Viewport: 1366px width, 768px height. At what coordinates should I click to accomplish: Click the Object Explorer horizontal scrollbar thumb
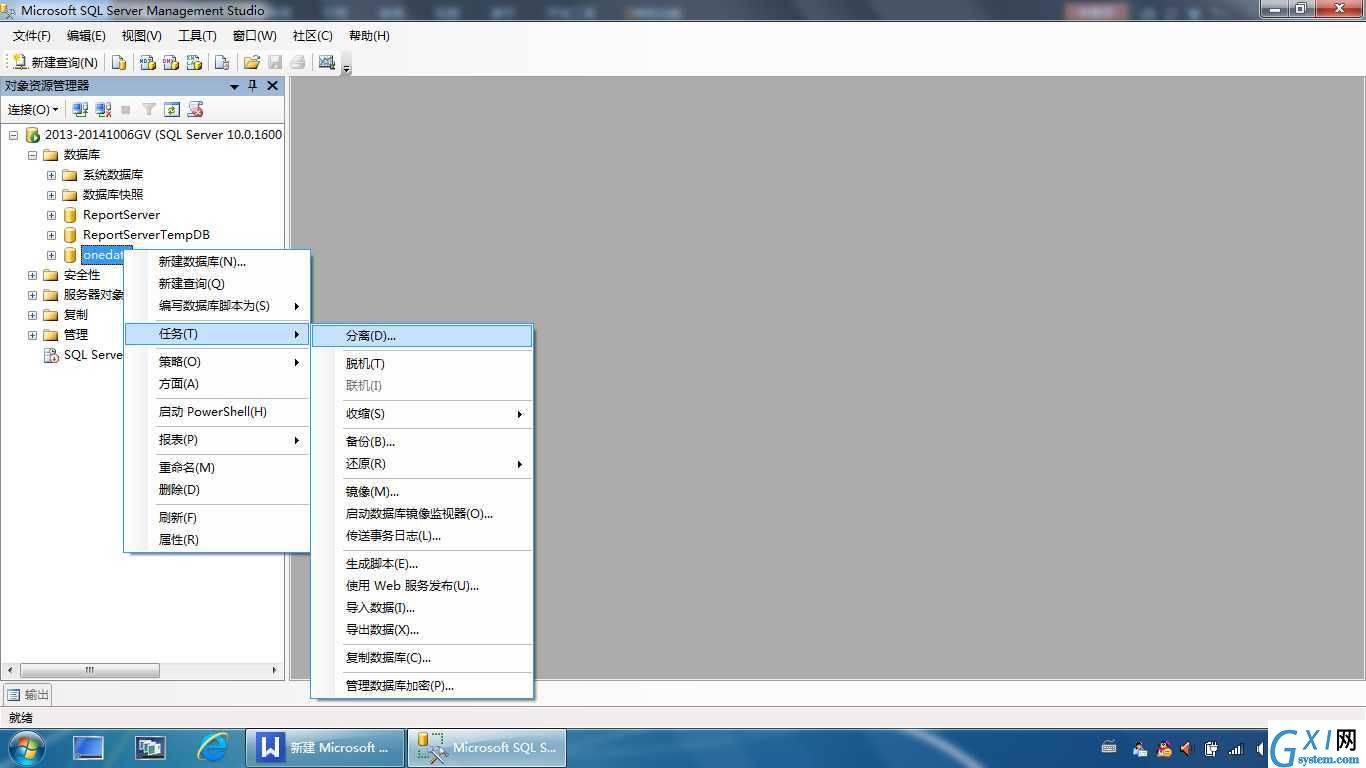click(x=90, y=670)
